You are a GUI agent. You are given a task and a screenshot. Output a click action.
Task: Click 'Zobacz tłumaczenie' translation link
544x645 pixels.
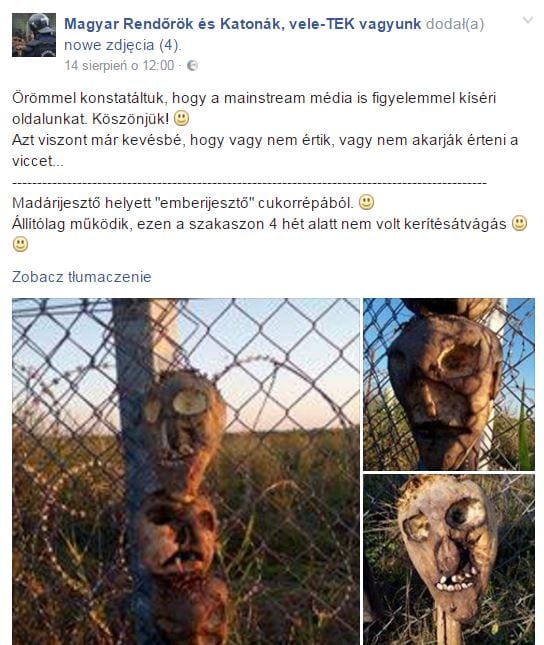[81, 277]
